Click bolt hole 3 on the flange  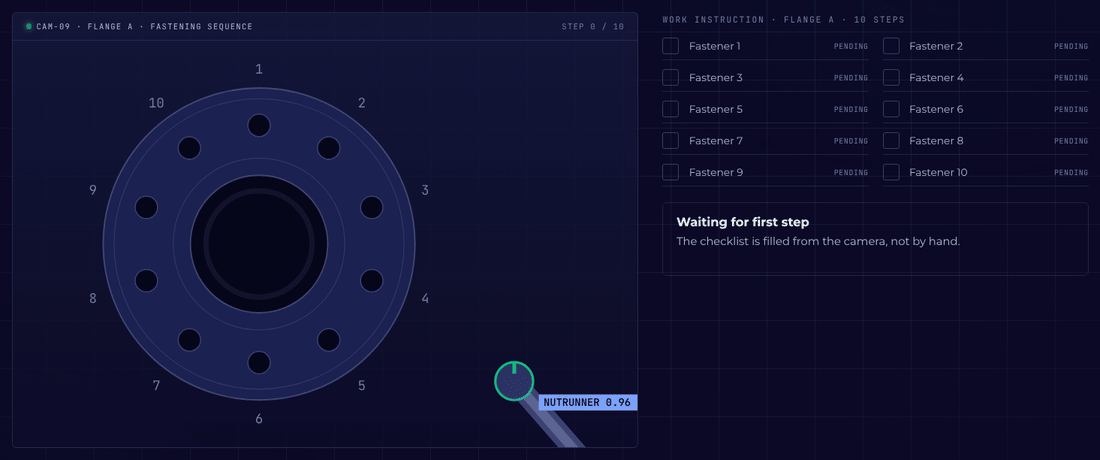click(371, 208)
